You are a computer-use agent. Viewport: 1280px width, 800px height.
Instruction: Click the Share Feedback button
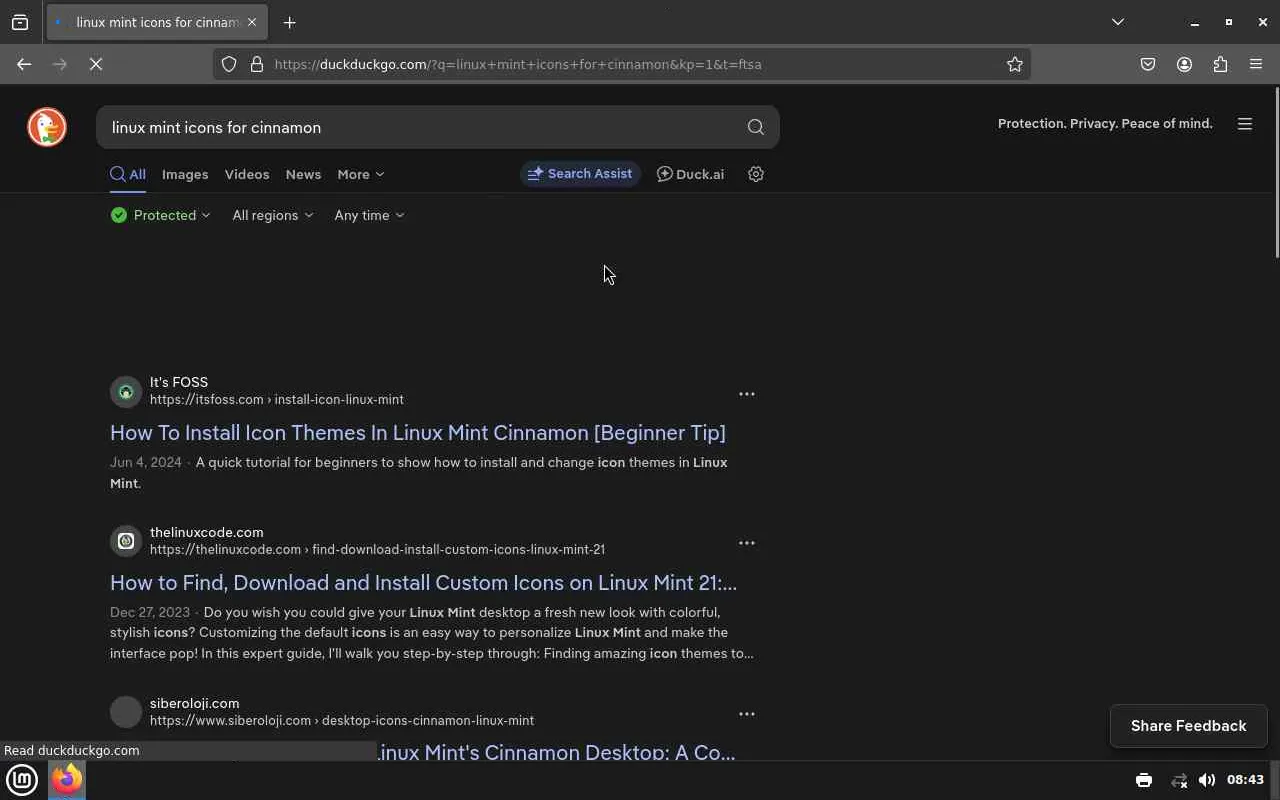[1189, 726]
